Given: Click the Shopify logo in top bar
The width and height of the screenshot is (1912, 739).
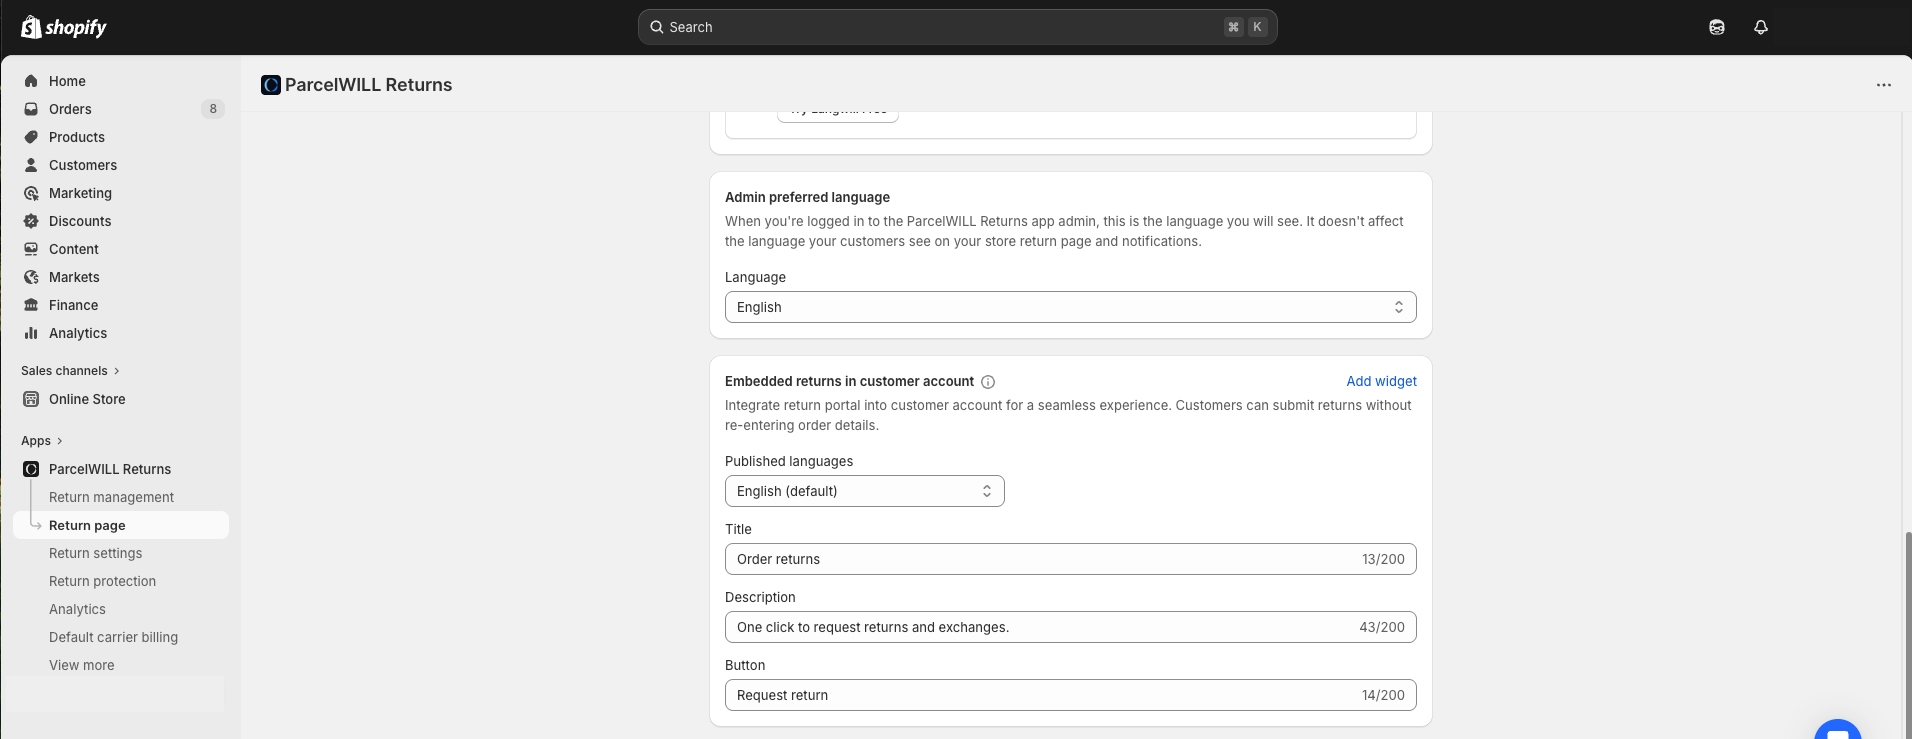Looking at the screenshot, I should click(63, 27).
